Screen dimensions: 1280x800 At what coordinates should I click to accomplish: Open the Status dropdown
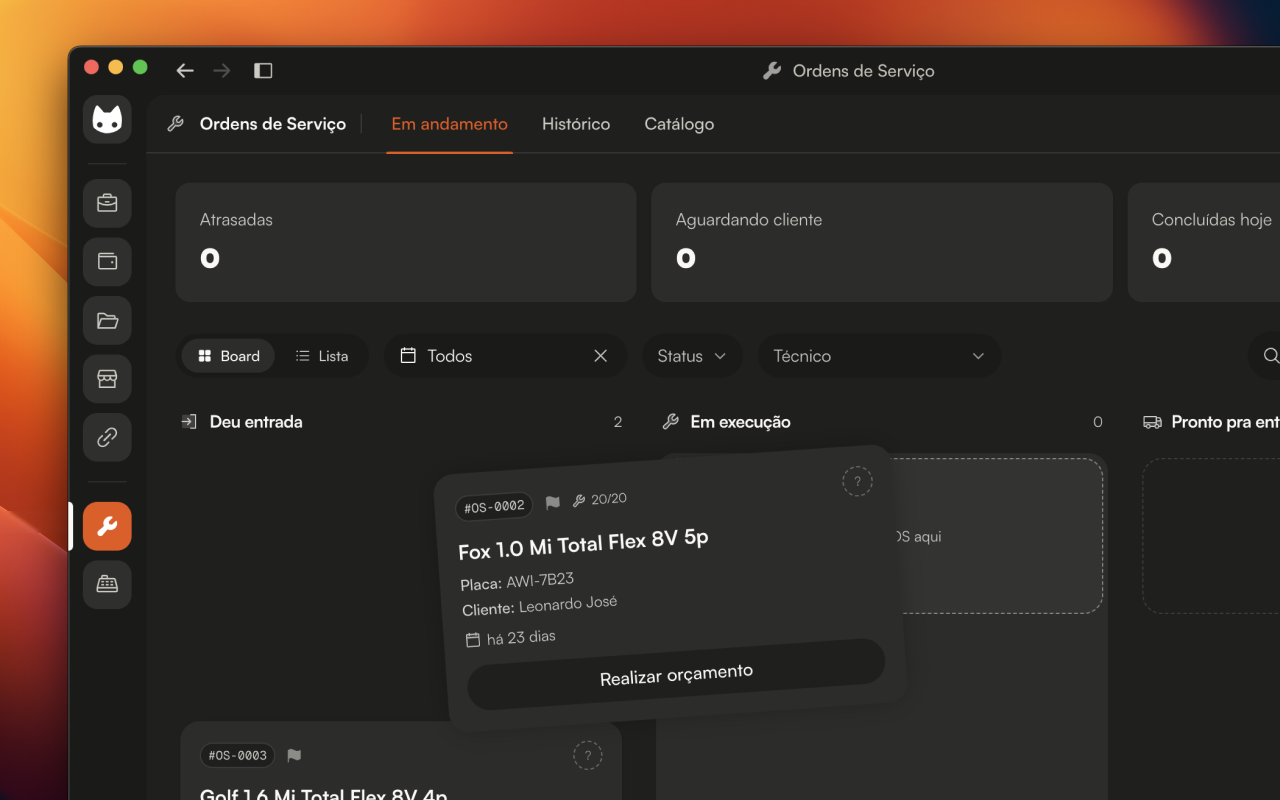pyautogui.click(x=692, y=356)
